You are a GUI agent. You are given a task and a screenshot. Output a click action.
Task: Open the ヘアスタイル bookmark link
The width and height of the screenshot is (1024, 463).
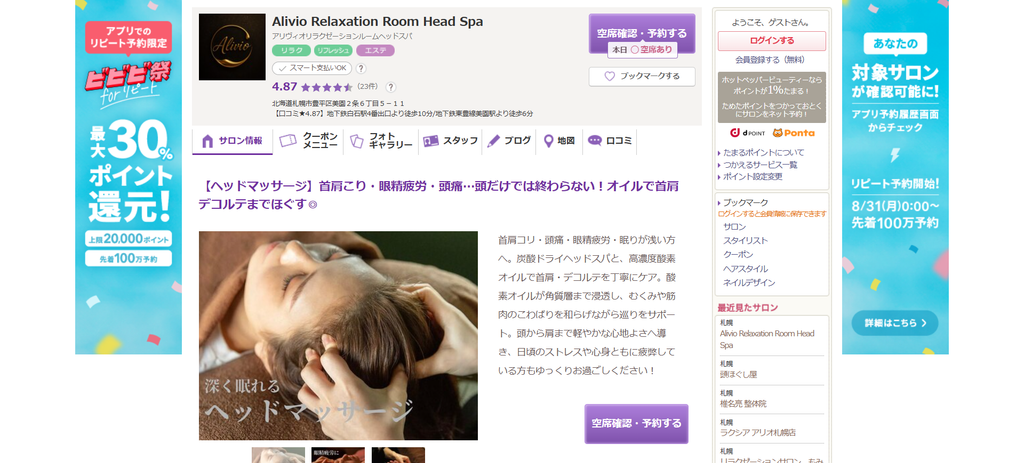(745, 268)
